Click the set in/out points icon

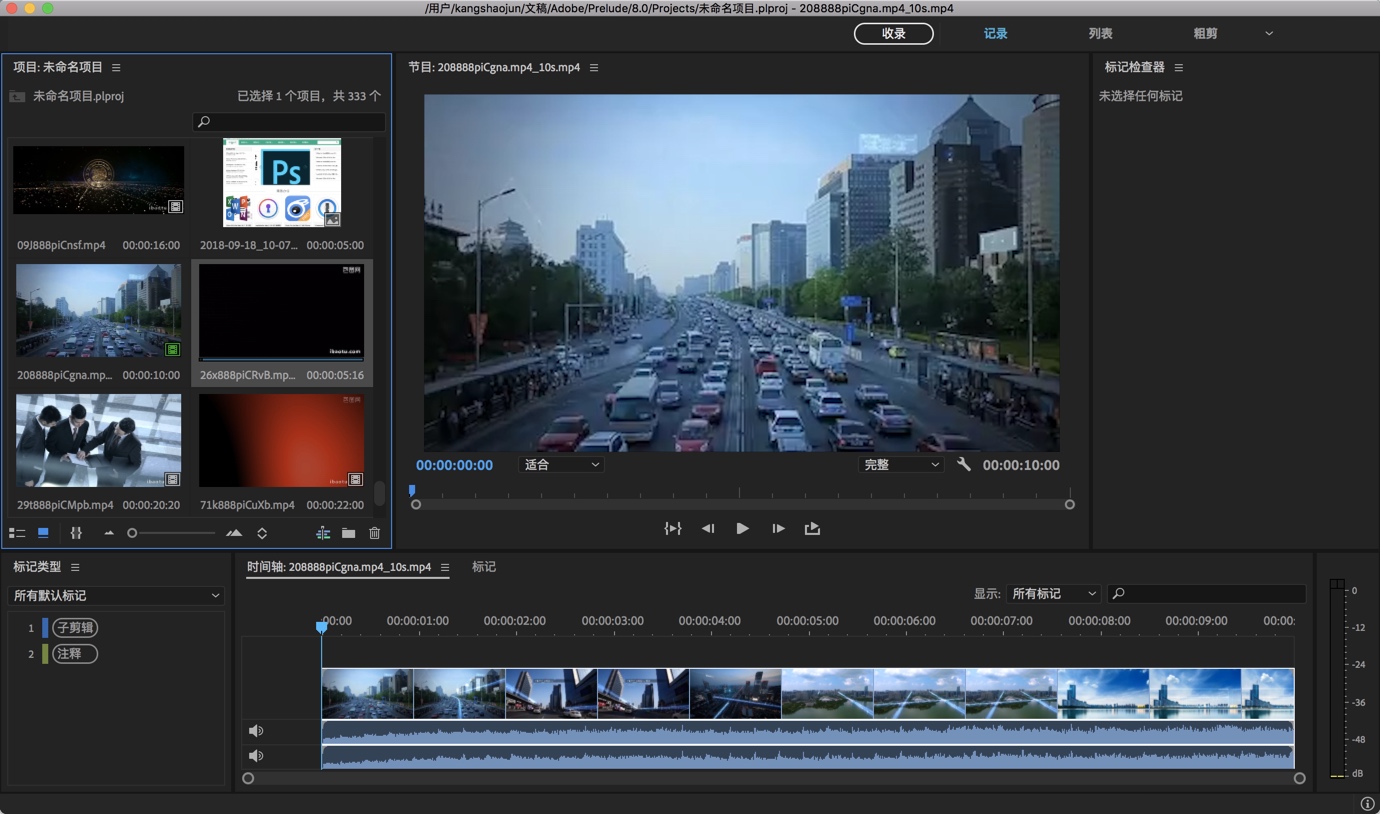pos(673,528)
